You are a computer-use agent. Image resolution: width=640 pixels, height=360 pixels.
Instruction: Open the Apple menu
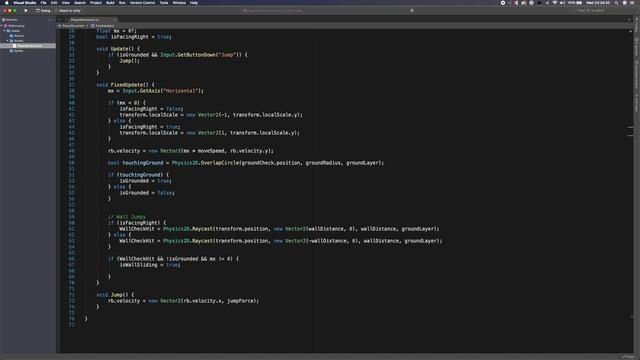[x=7, y=2]
